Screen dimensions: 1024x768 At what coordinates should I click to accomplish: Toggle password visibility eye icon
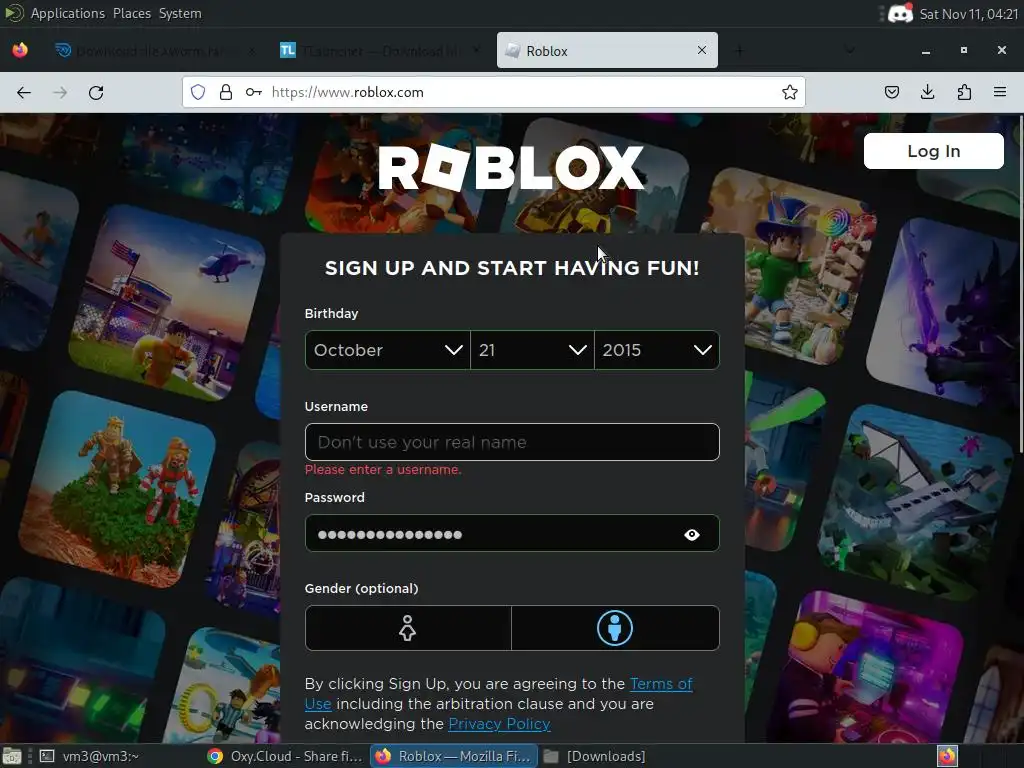(x=692, y=535)
